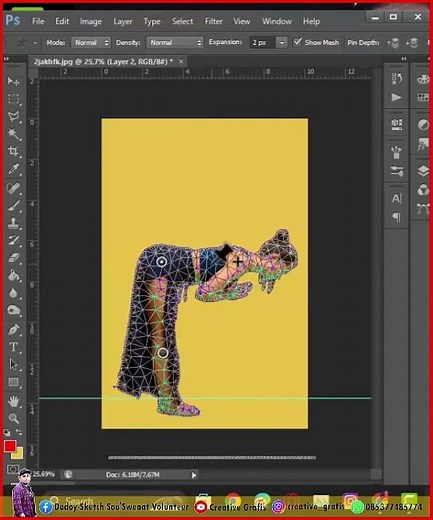Click the puppet pin on upper skirt
Image resolution: width=433 pixels, height=520 pixels.
161,262
